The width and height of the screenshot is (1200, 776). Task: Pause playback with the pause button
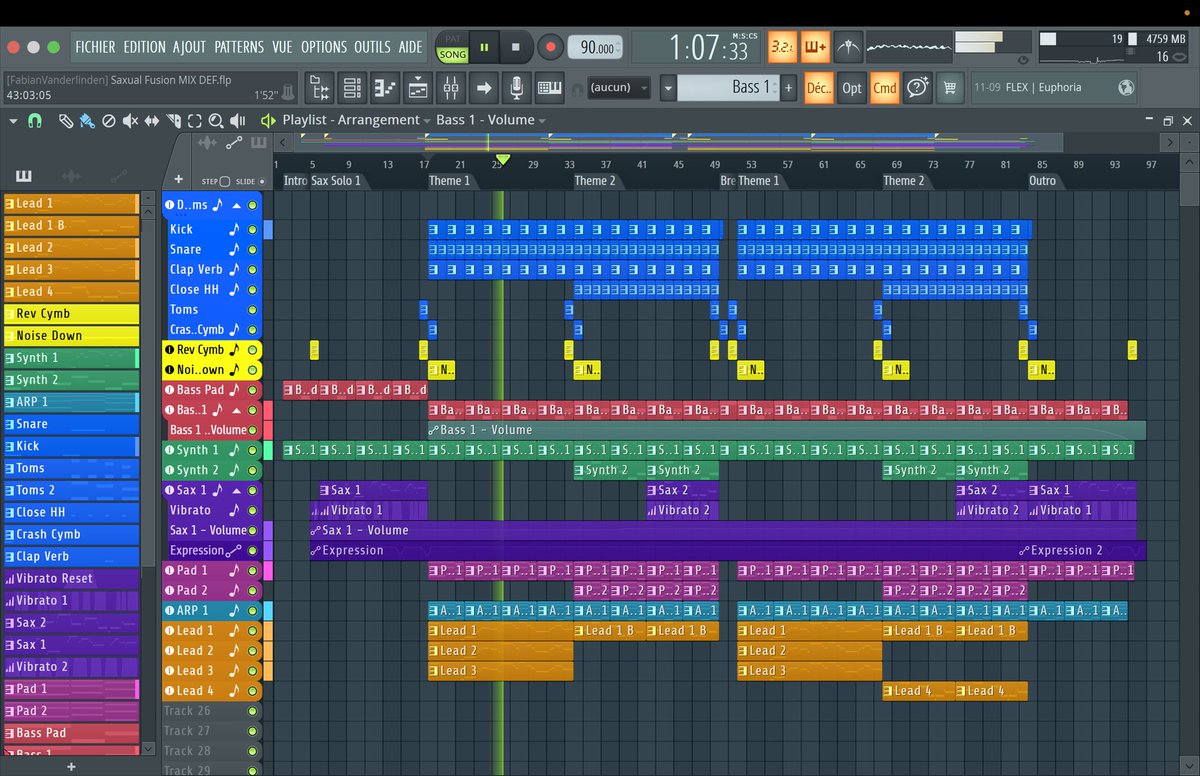coord(485,46)
